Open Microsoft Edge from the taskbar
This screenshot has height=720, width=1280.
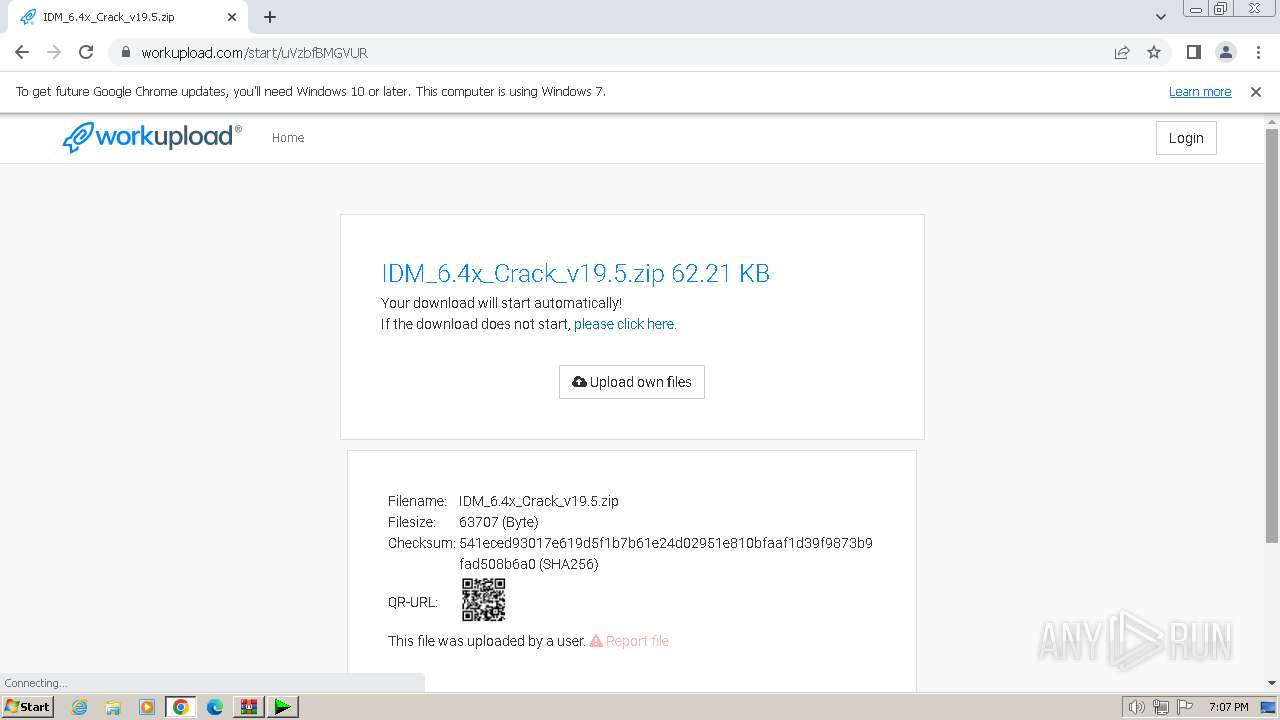pos(215,707)
